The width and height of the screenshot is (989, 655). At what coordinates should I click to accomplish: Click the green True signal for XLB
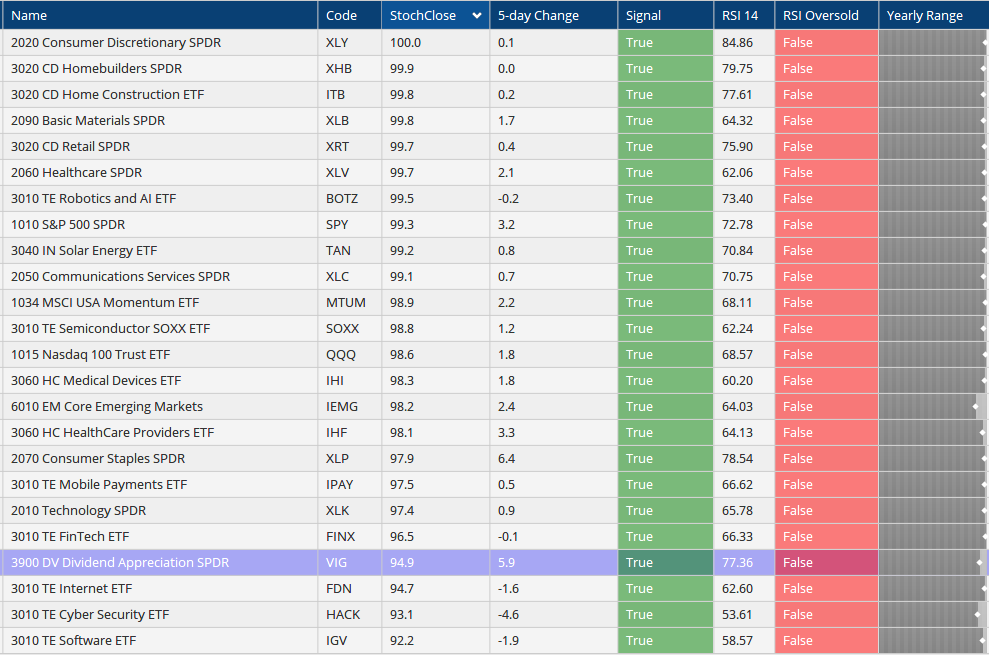665,120
